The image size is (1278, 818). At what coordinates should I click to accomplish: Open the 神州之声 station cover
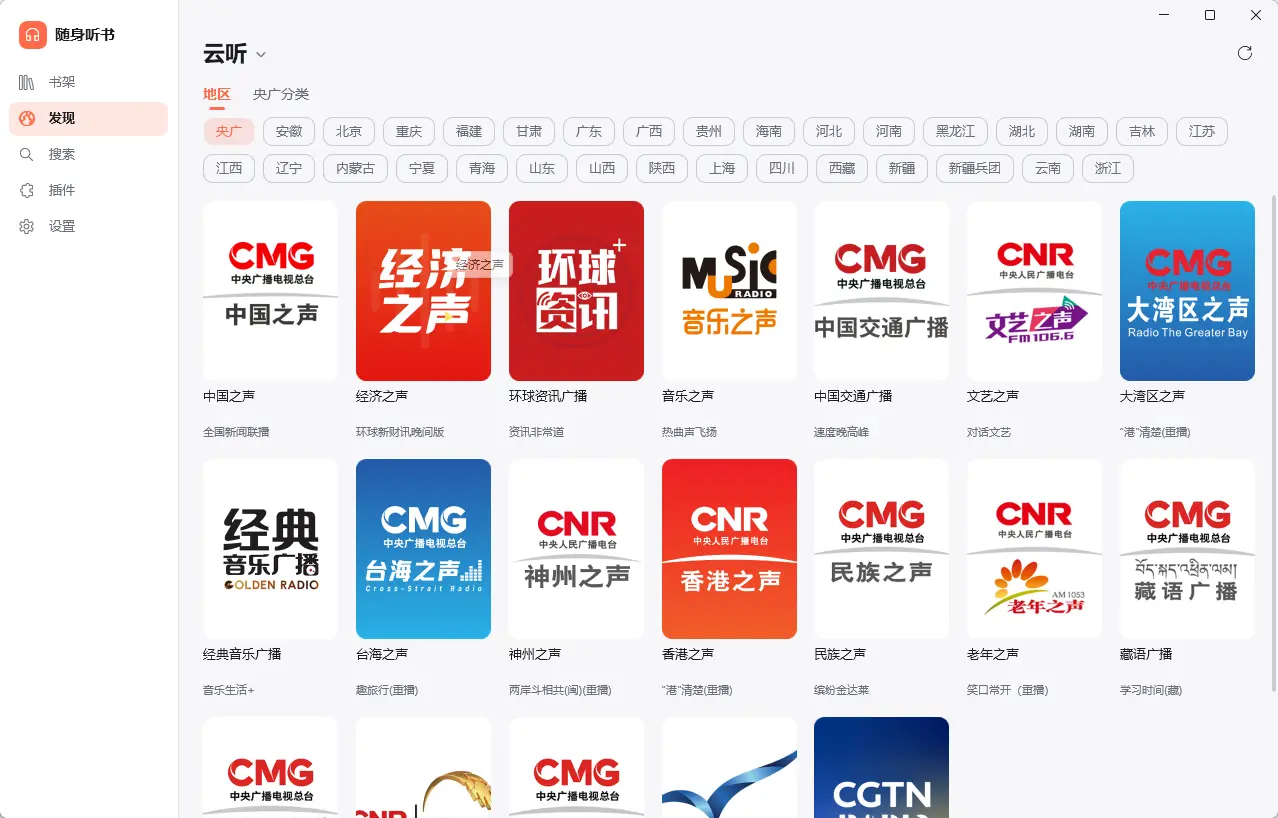576,549
